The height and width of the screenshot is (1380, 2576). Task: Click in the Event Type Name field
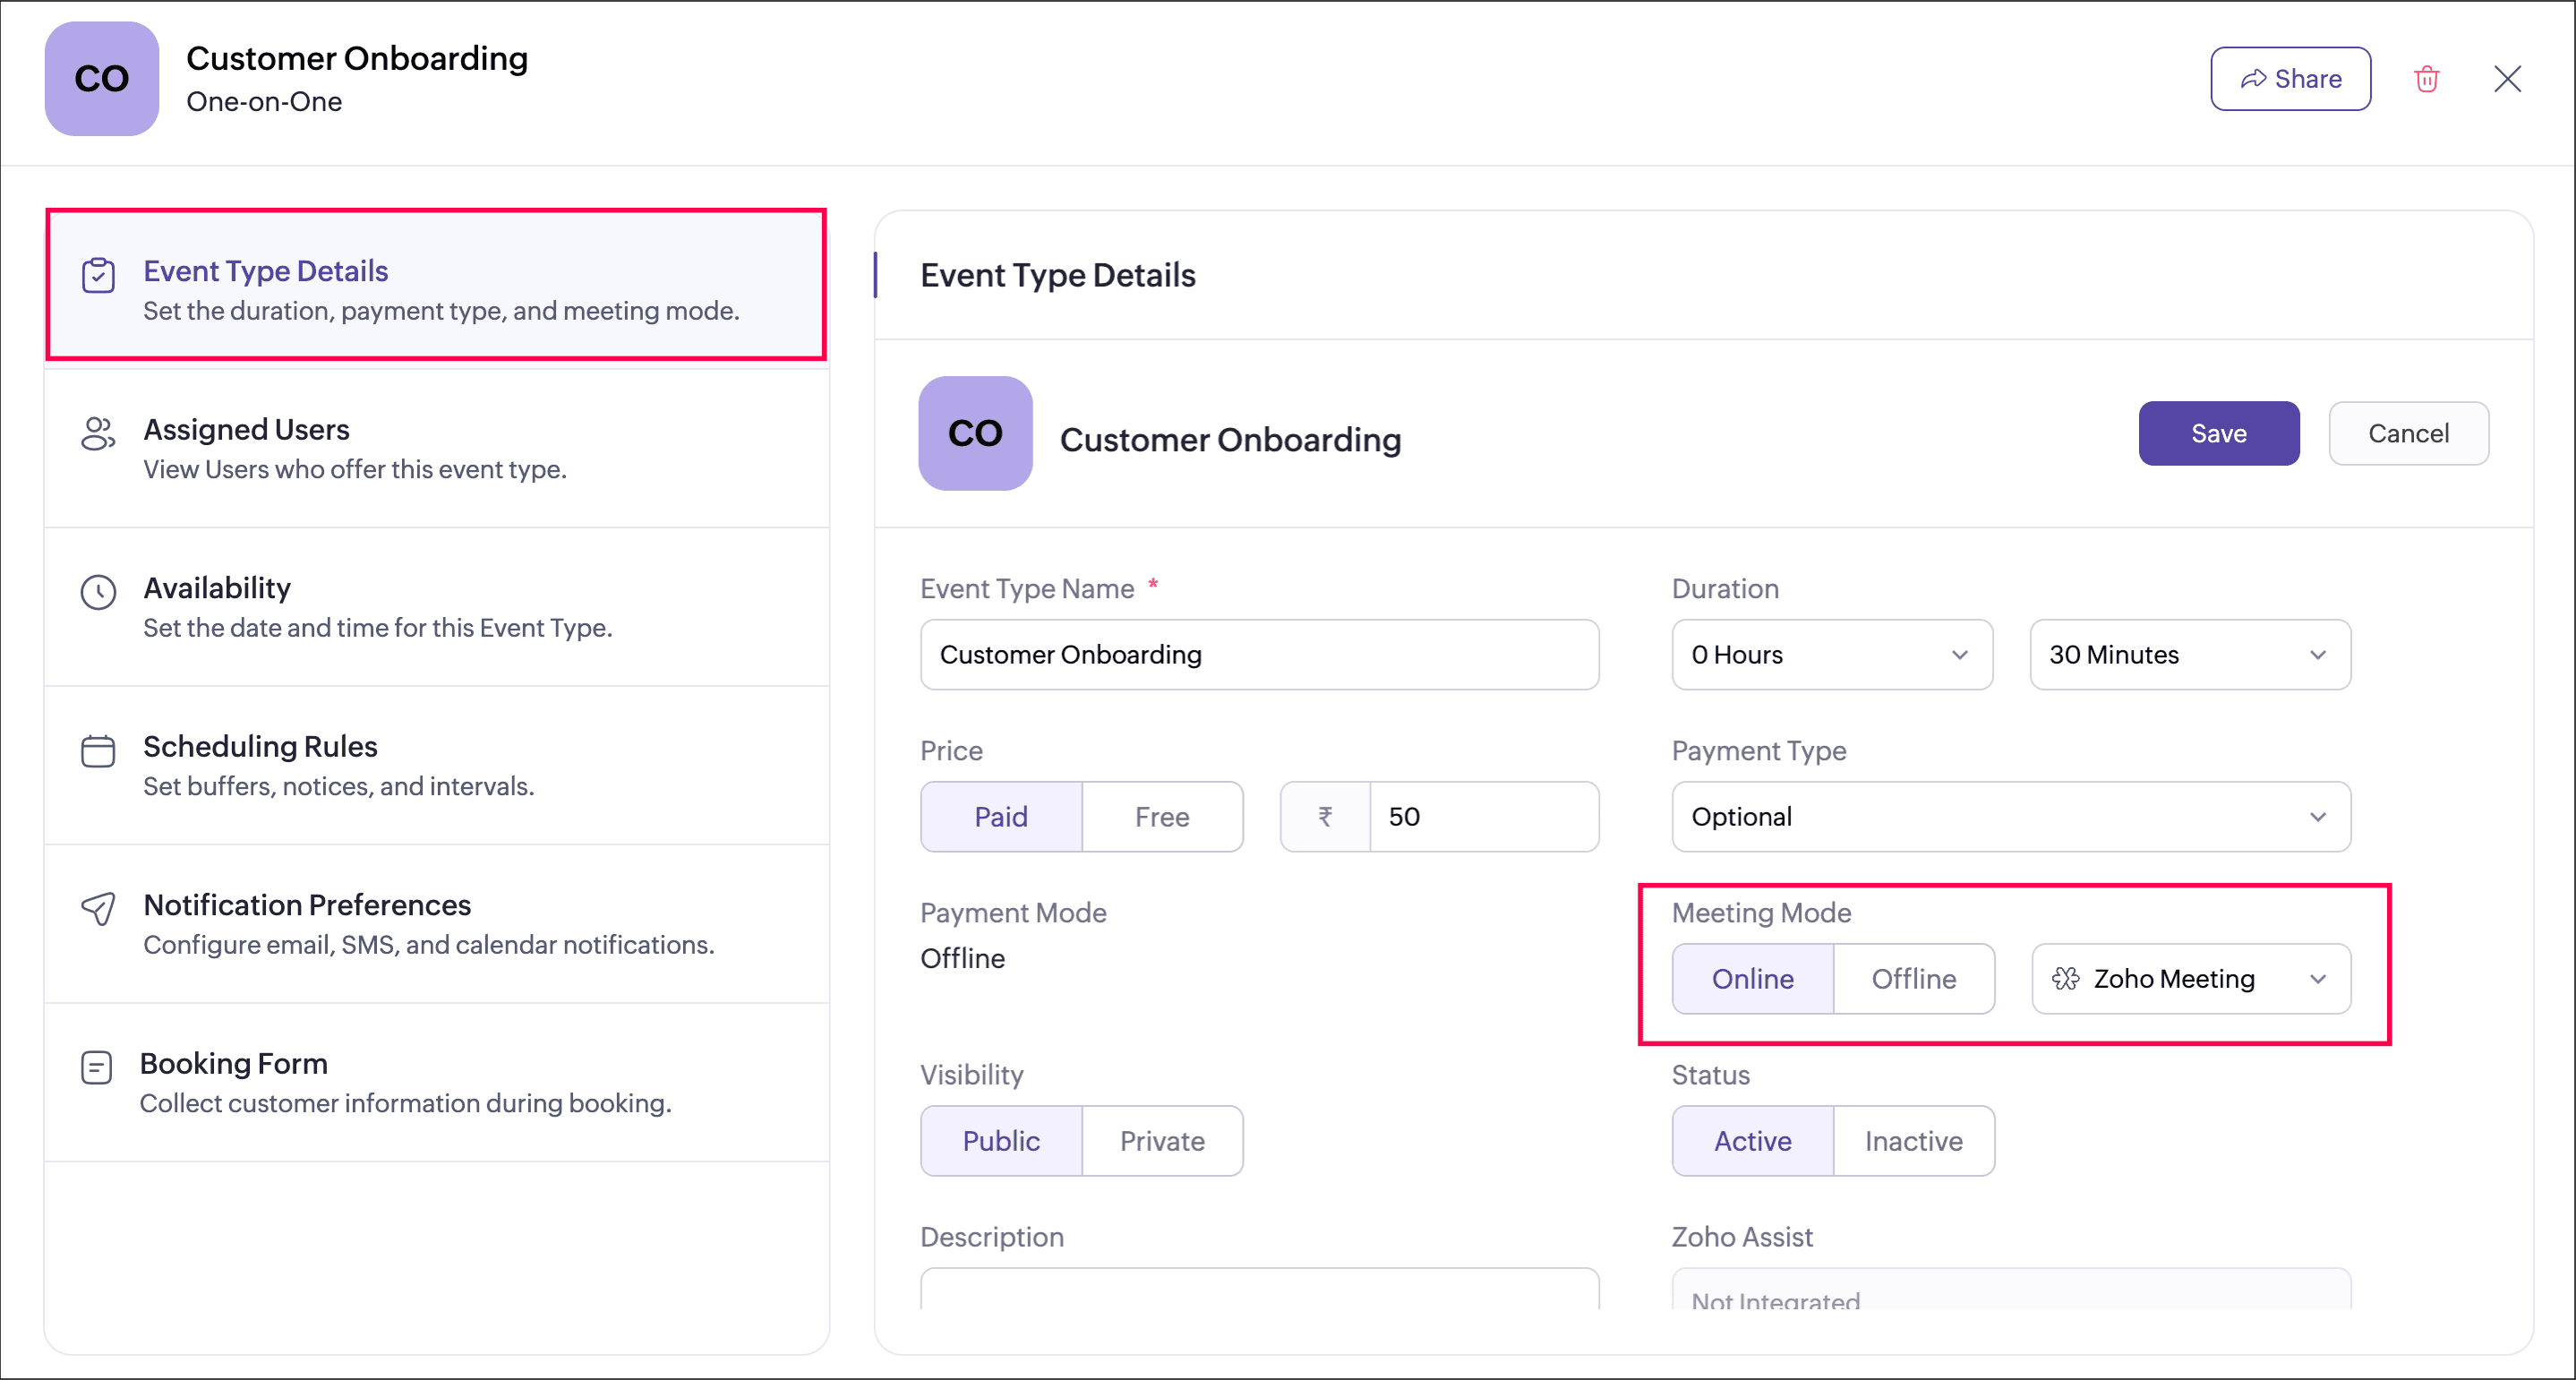click(x=1258, y=654)
